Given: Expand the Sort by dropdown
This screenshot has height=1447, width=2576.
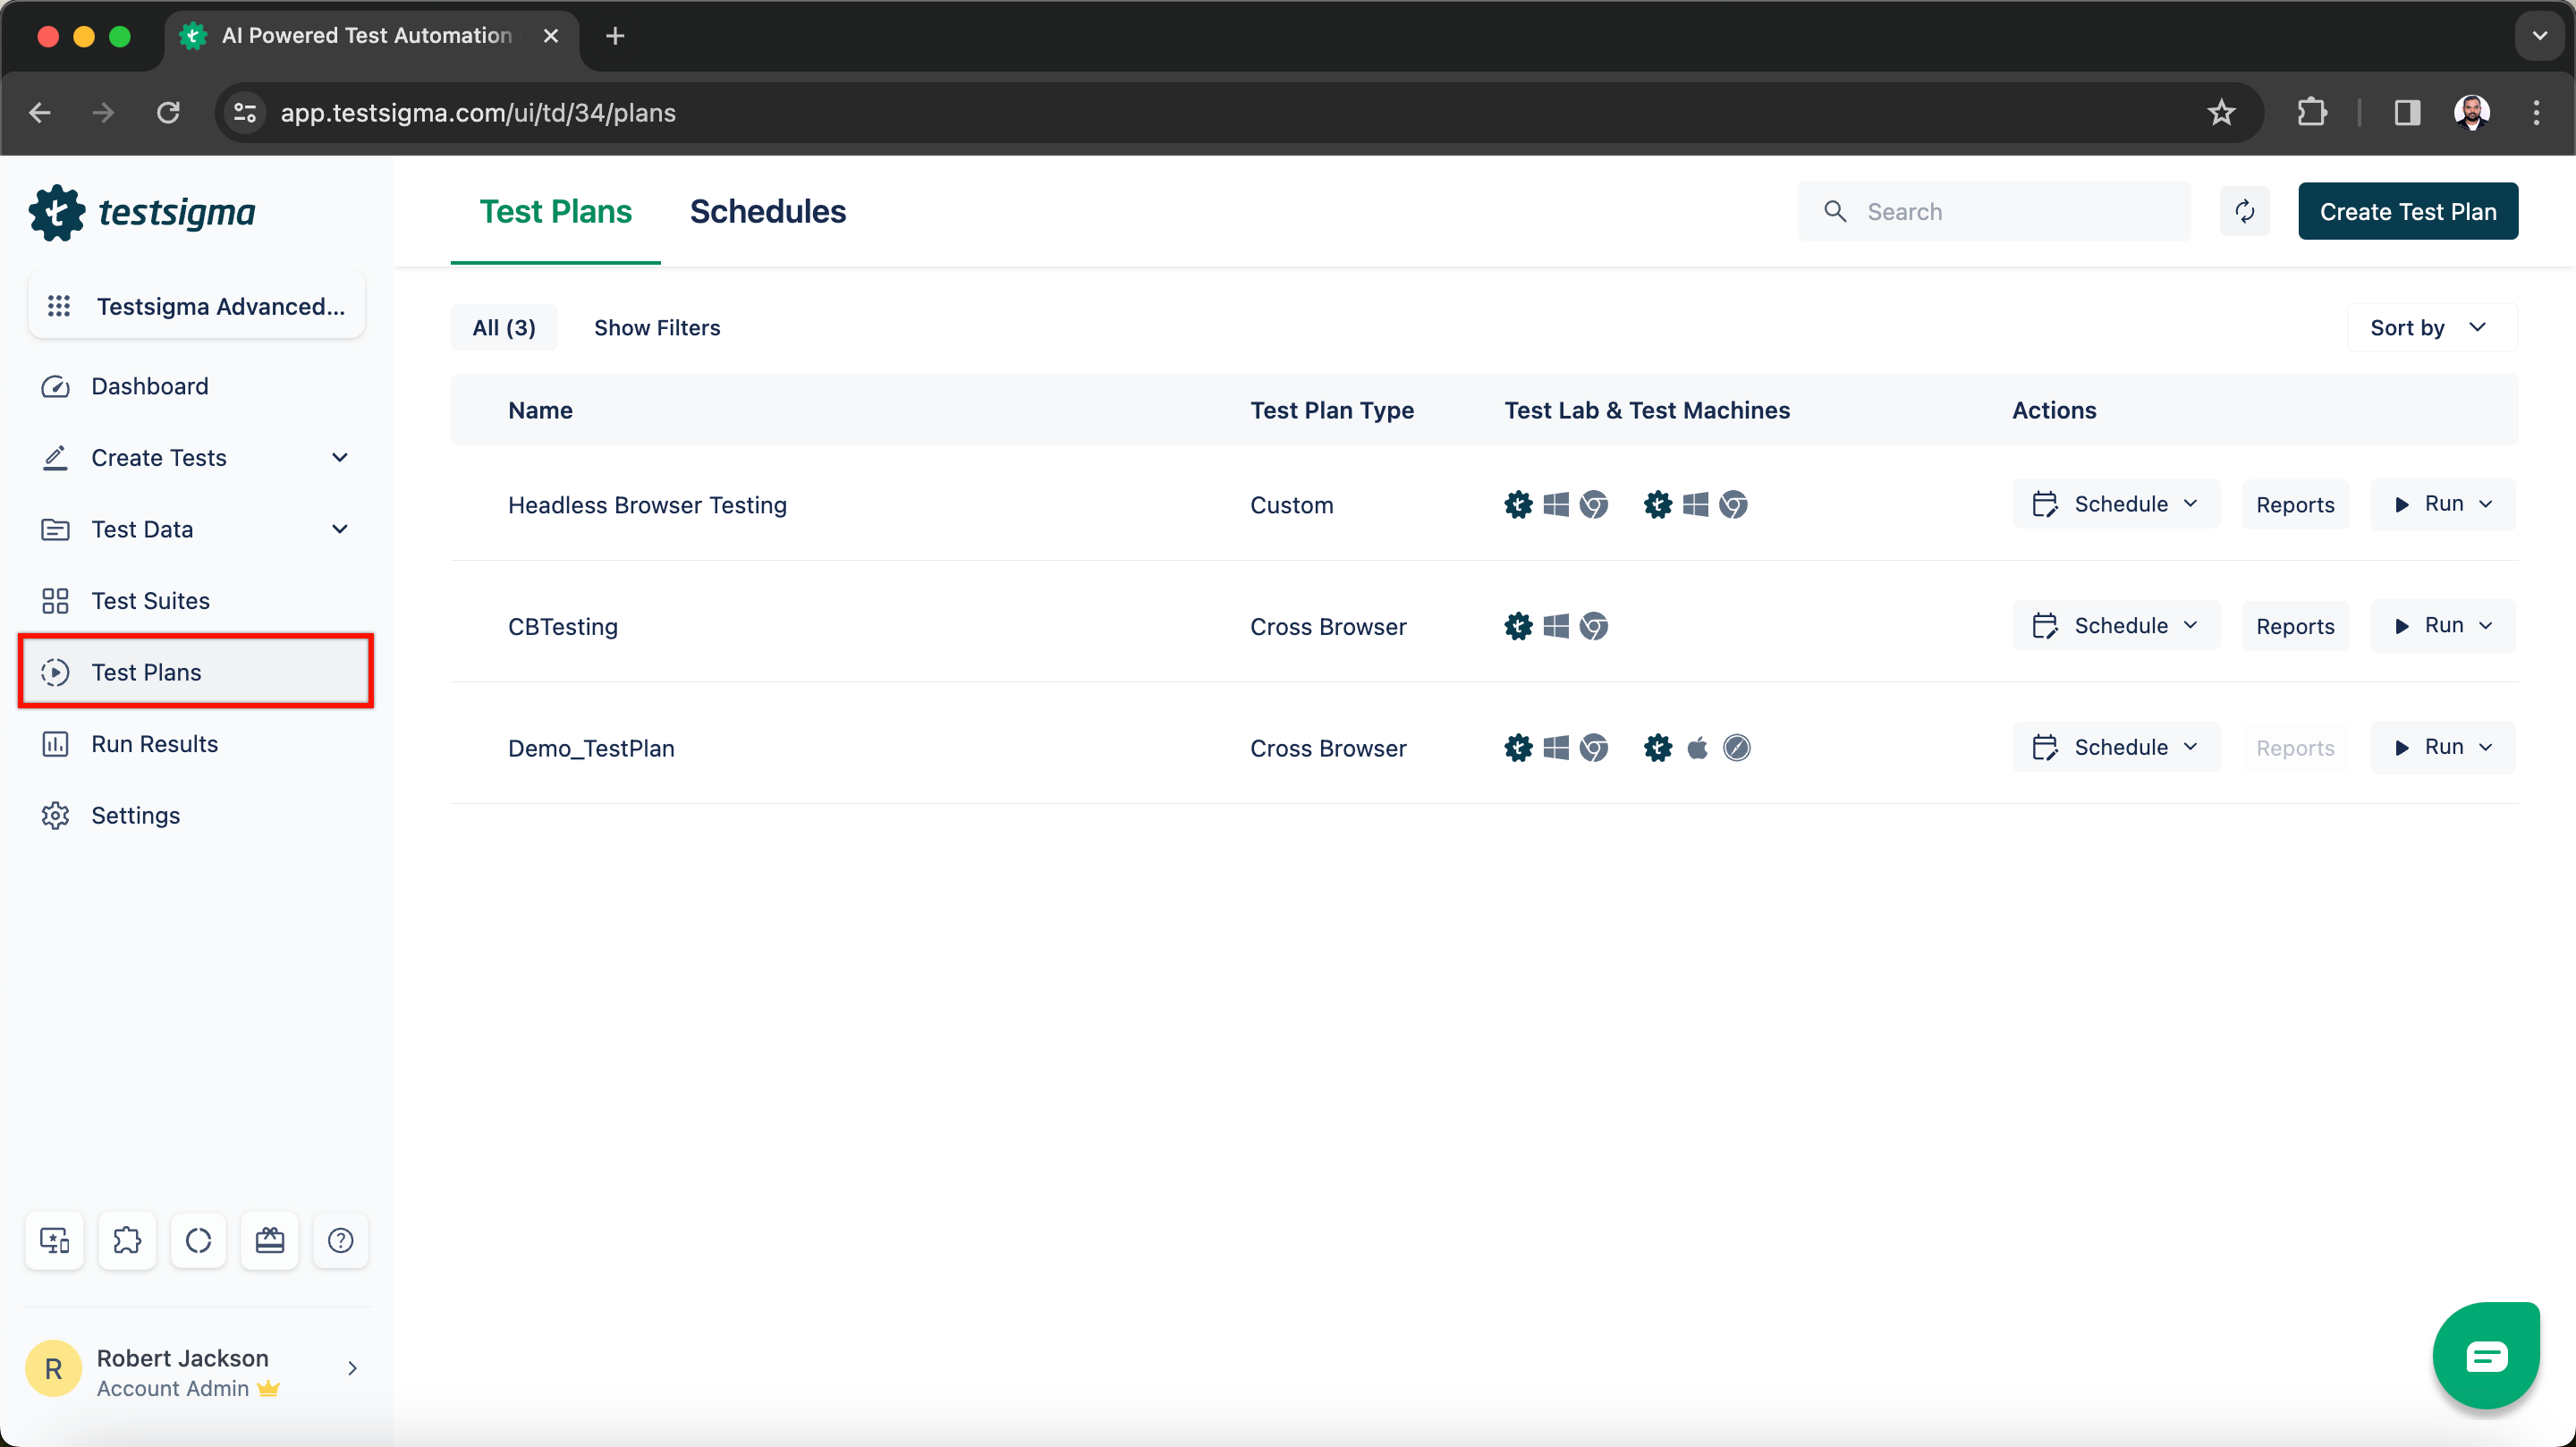Looking at the screenshot, I should (x=2428, y=327).
